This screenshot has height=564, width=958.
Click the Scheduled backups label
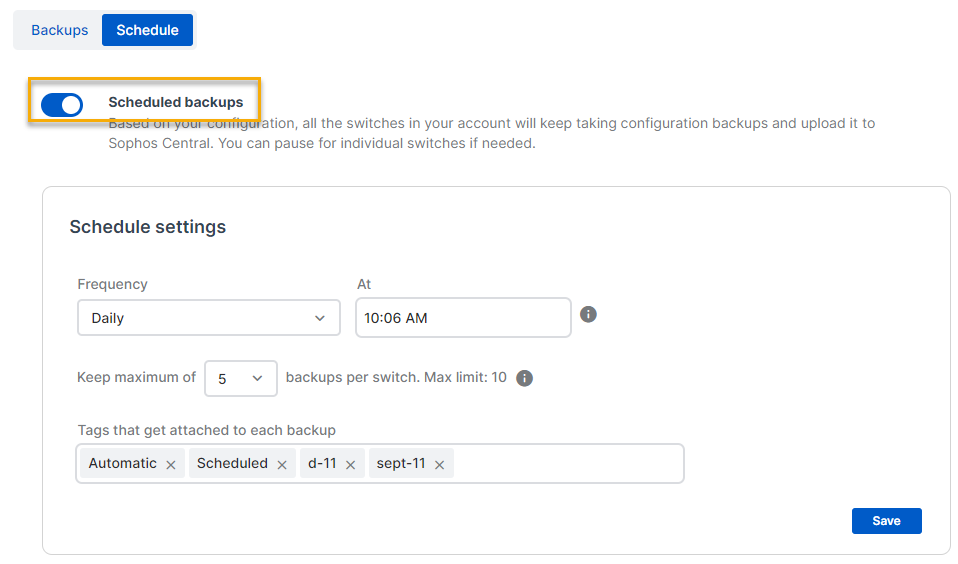pos(175,102)
